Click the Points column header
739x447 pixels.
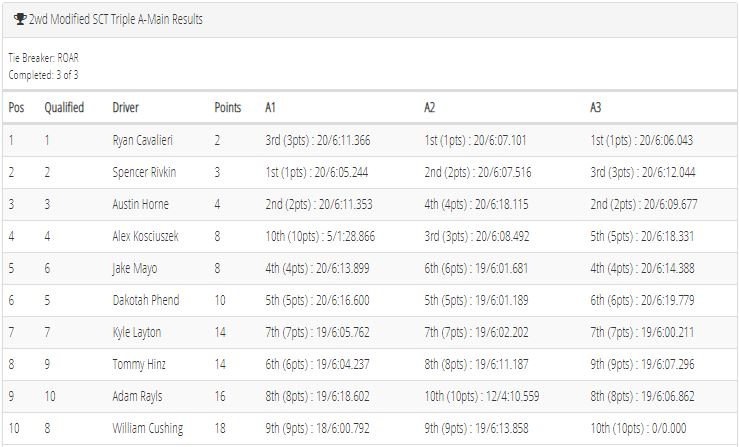tap(228, 108)
